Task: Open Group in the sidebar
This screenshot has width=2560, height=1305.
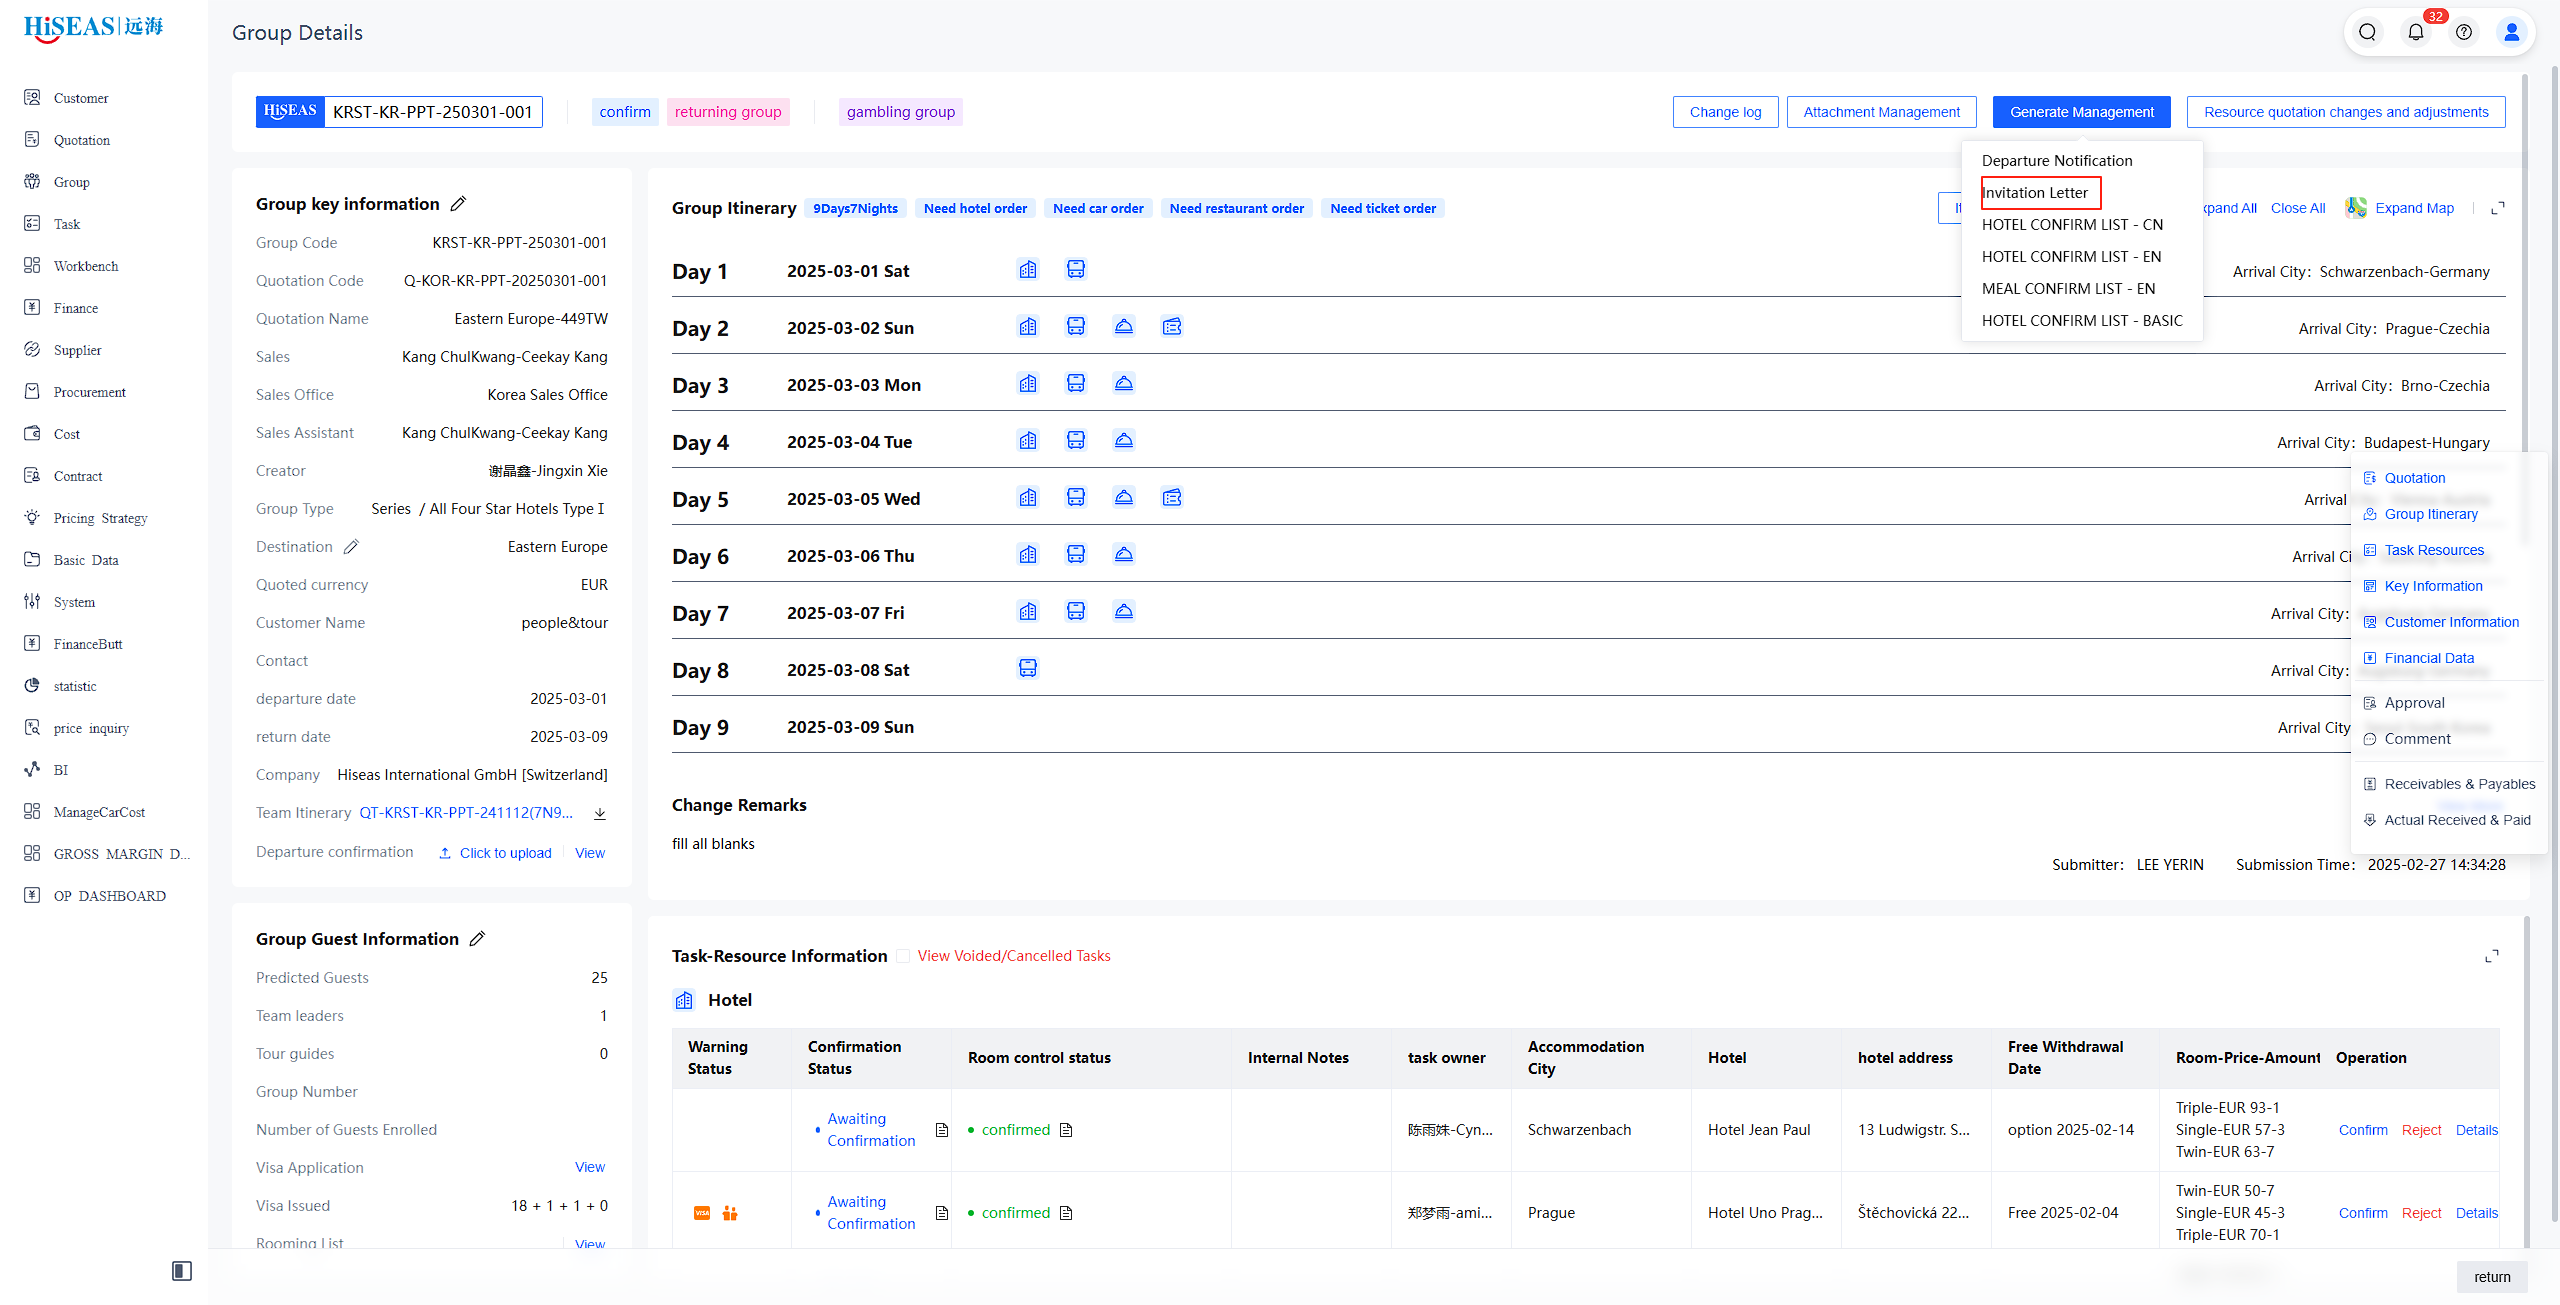Action: tap(71, 182)
